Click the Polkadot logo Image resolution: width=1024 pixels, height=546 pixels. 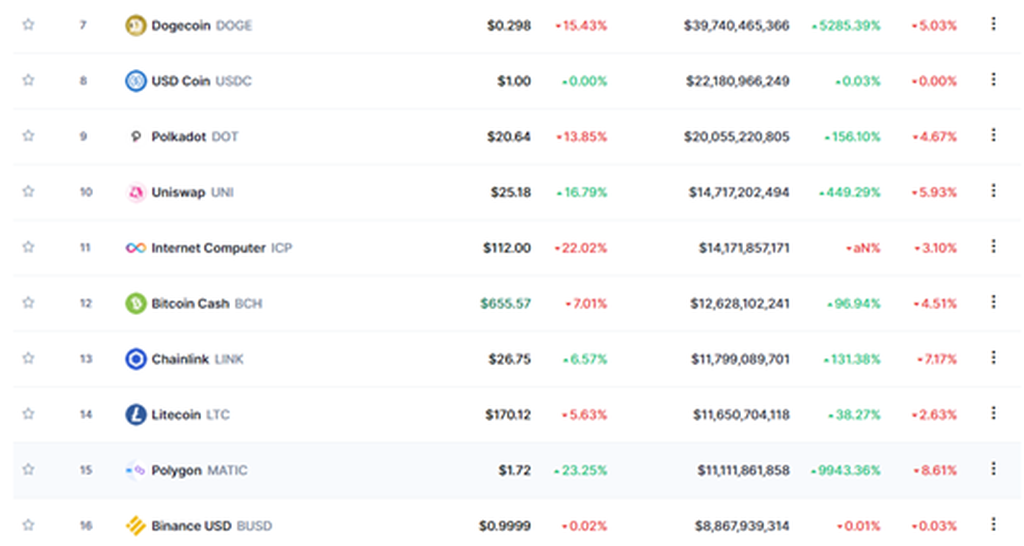coord(136,136)
